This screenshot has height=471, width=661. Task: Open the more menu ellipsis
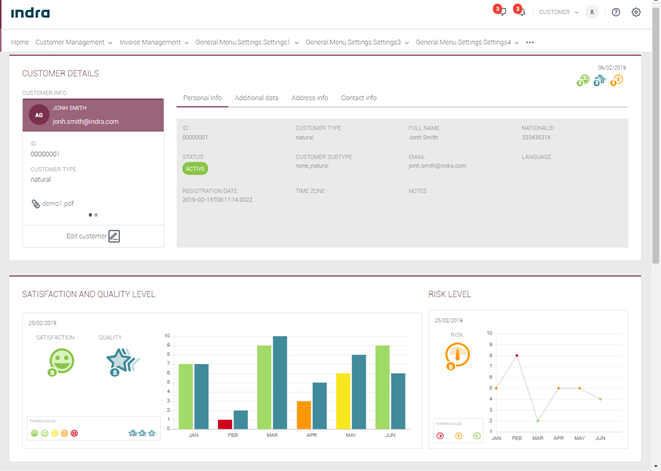[530, 42]
